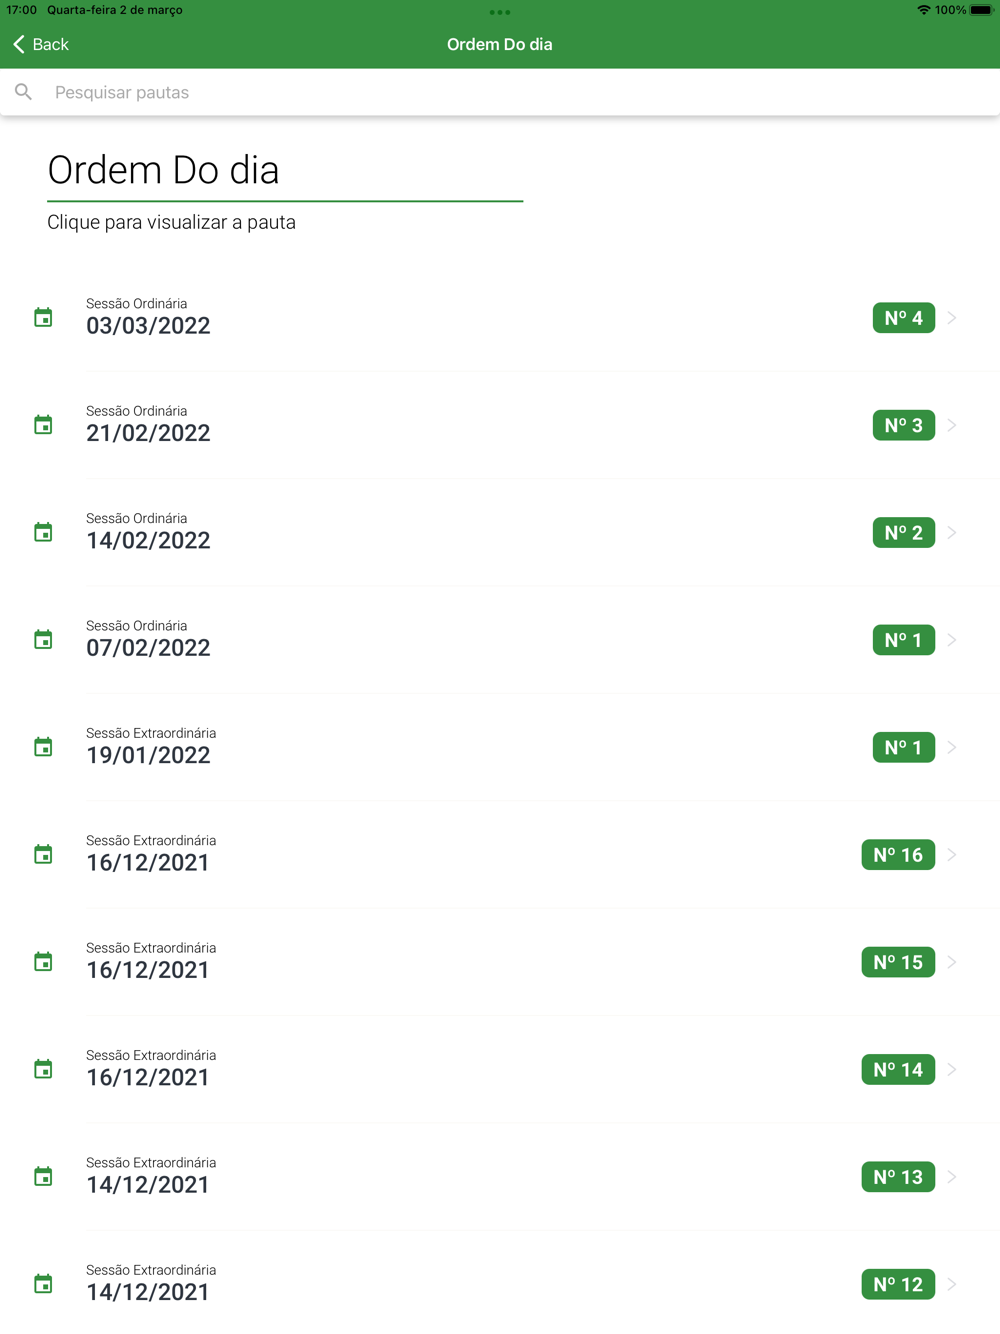This screenshot has height=1334, width=1000.
Task: Click calendar icon beside session Nº 13
Action: (43, 1177)
